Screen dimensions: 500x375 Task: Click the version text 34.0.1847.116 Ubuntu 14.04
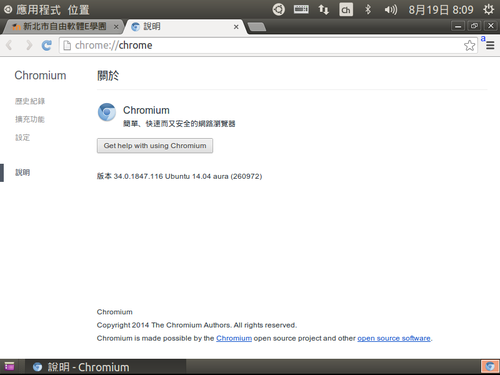coord(179,176)
